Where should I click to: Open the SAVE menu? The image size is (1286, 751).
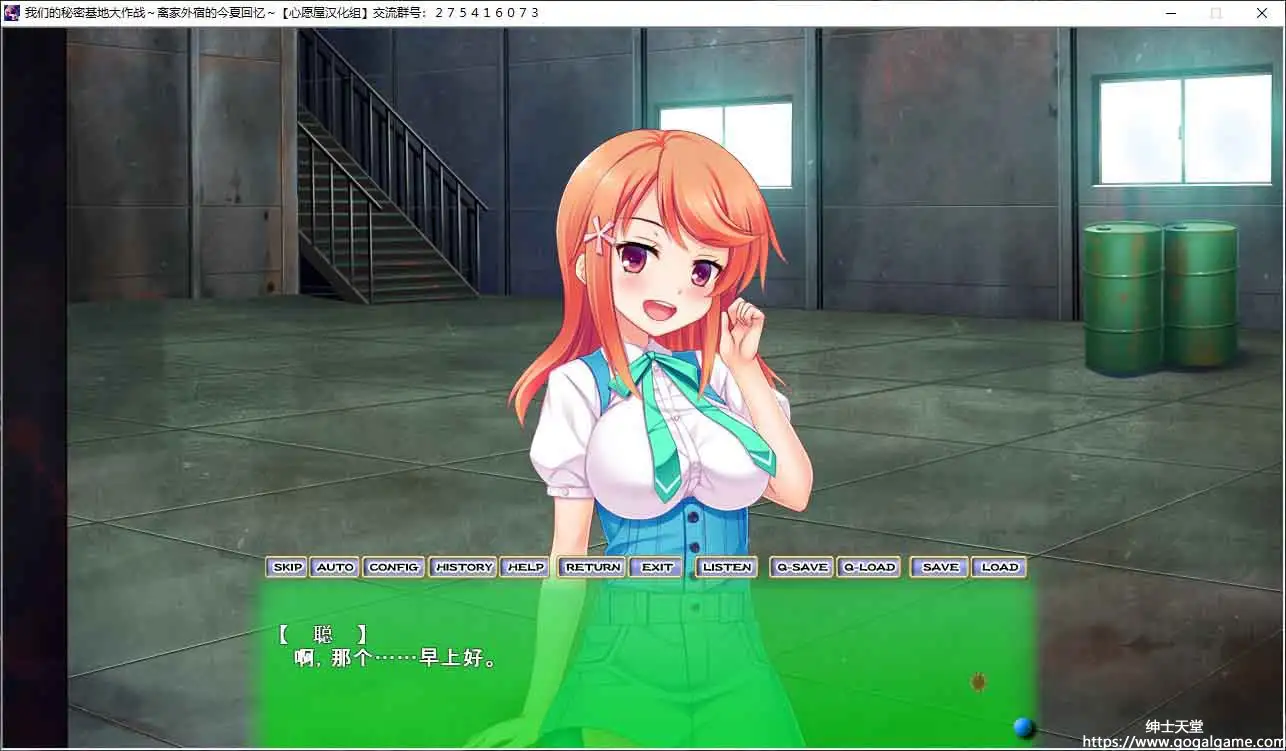pyautogui.click(x=940, y=567)
